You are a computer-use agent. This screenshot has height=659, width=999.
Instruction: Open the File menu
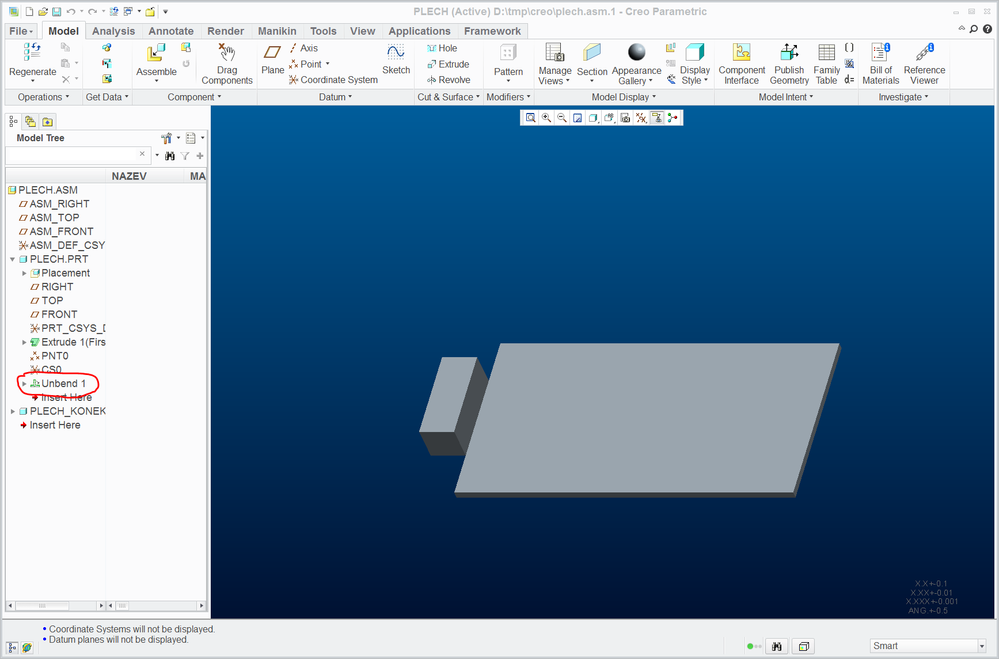pyautogui.click(x=21, y=31)
